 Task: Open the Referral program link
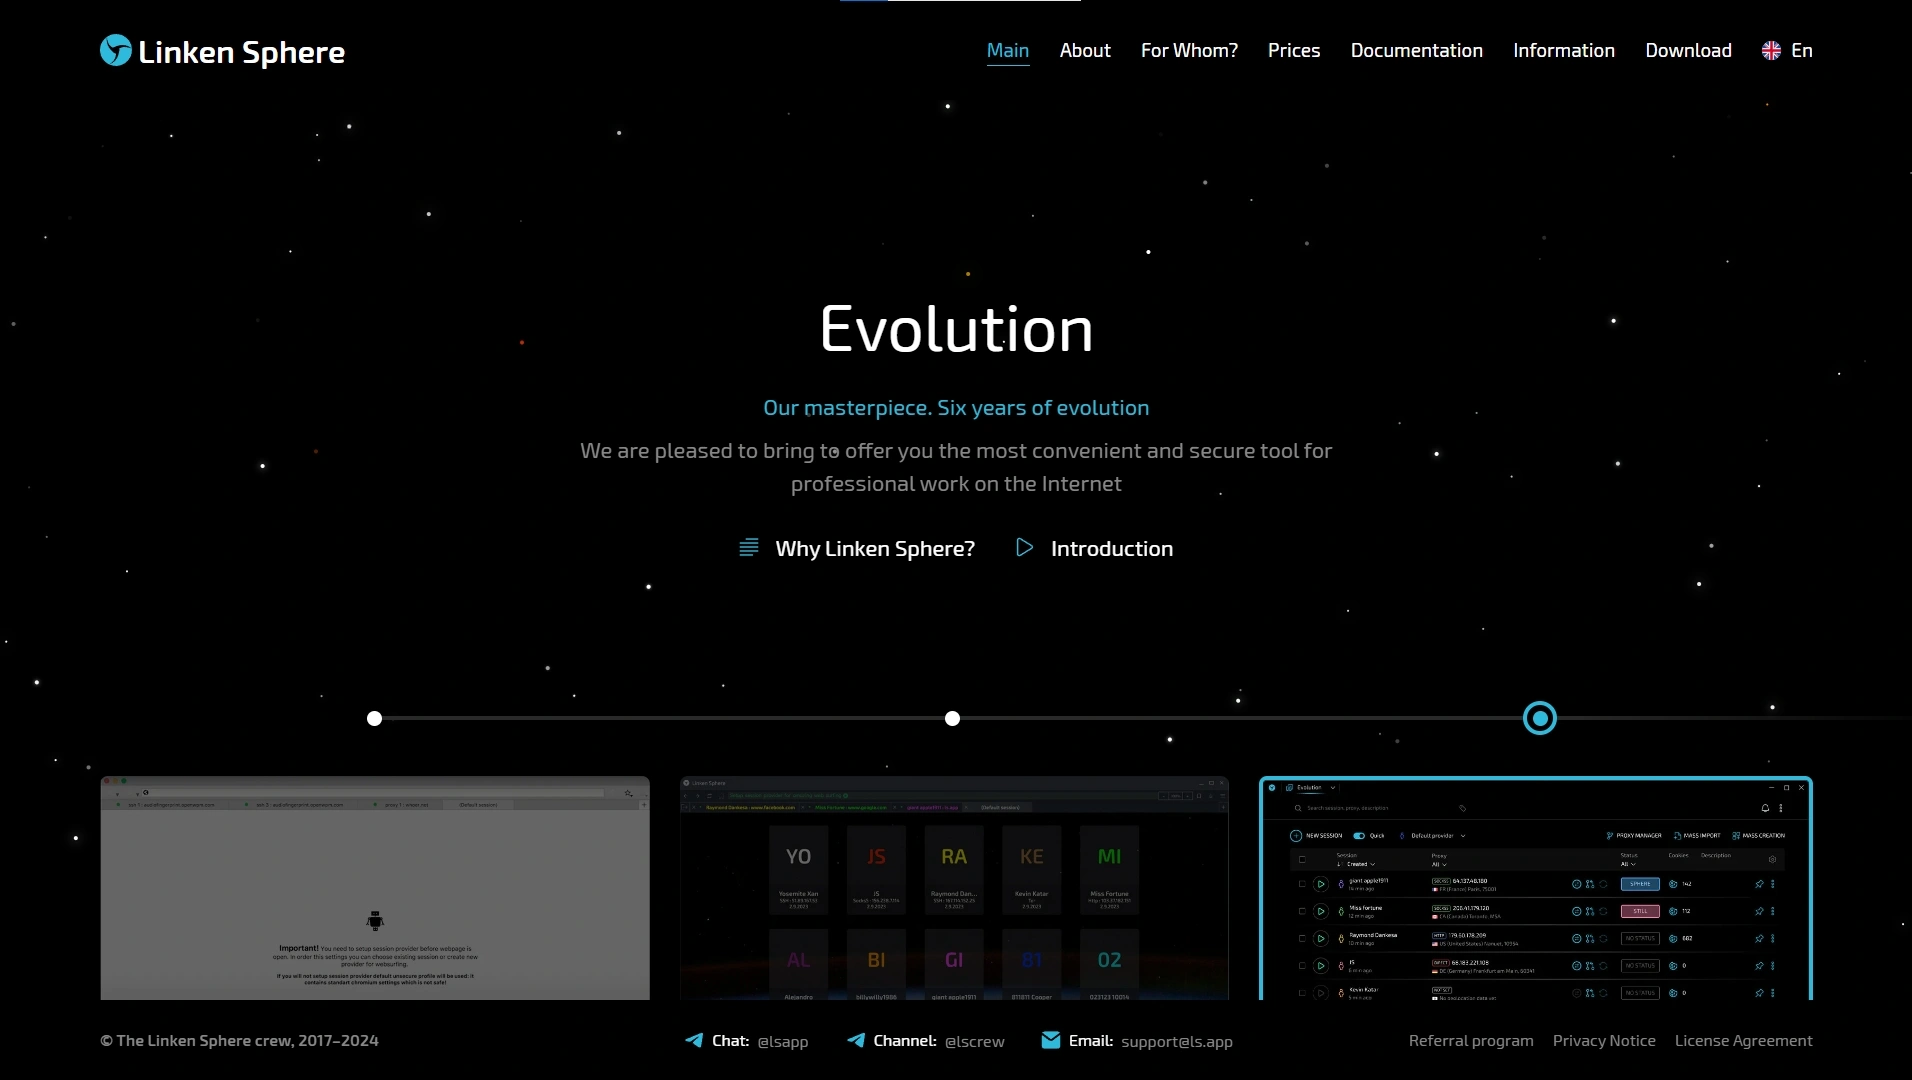(x=1471, y=1040)
